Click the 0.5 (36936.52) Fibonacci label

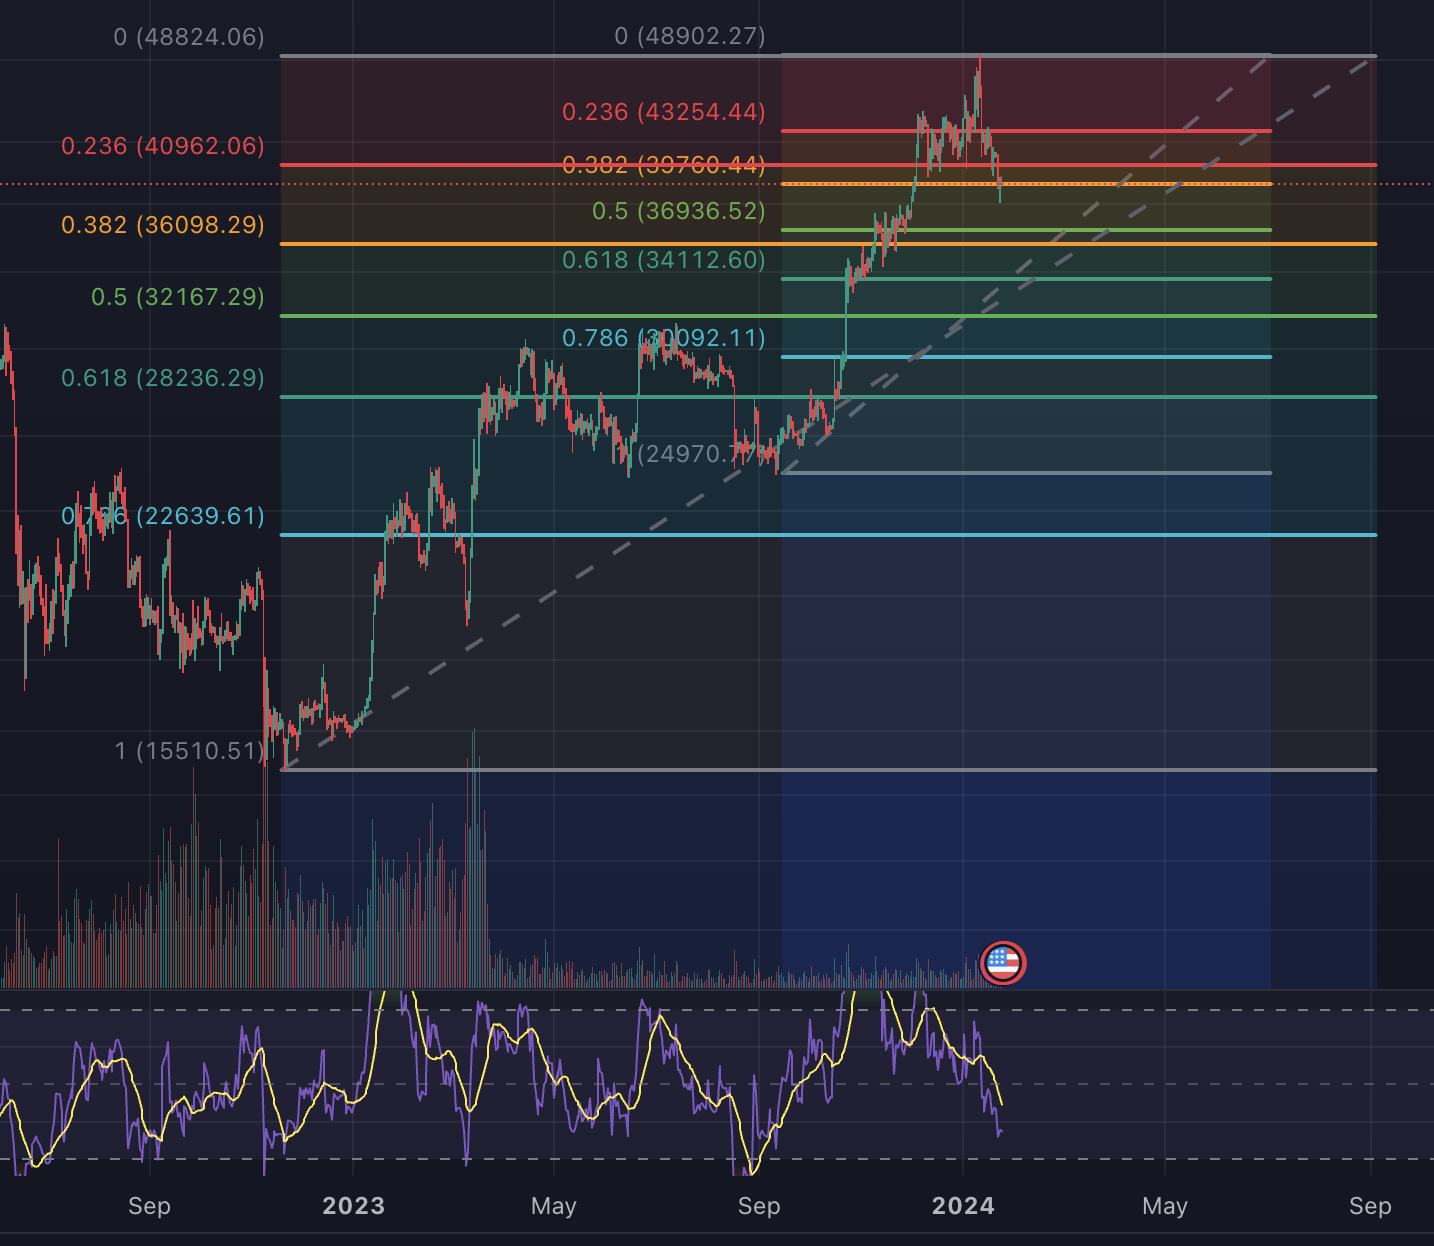click(678, 211)
